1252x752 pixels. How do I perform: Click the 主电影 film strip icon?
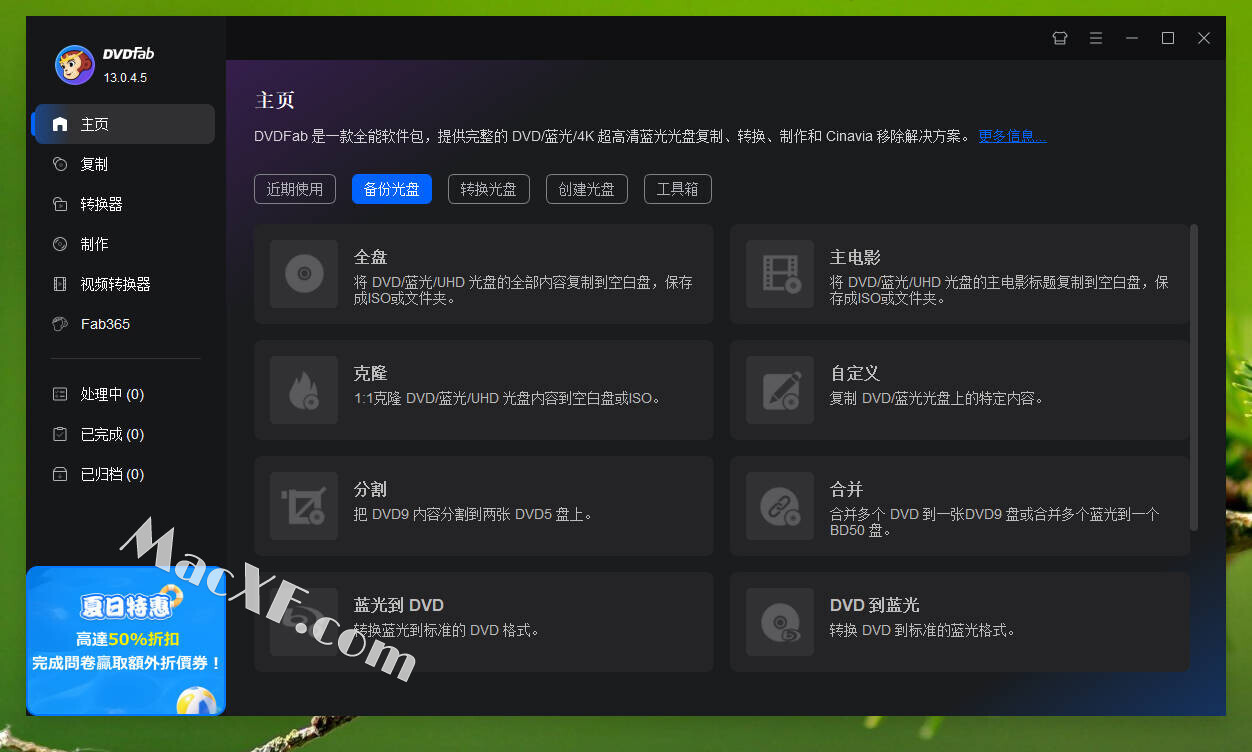[780, 274]
